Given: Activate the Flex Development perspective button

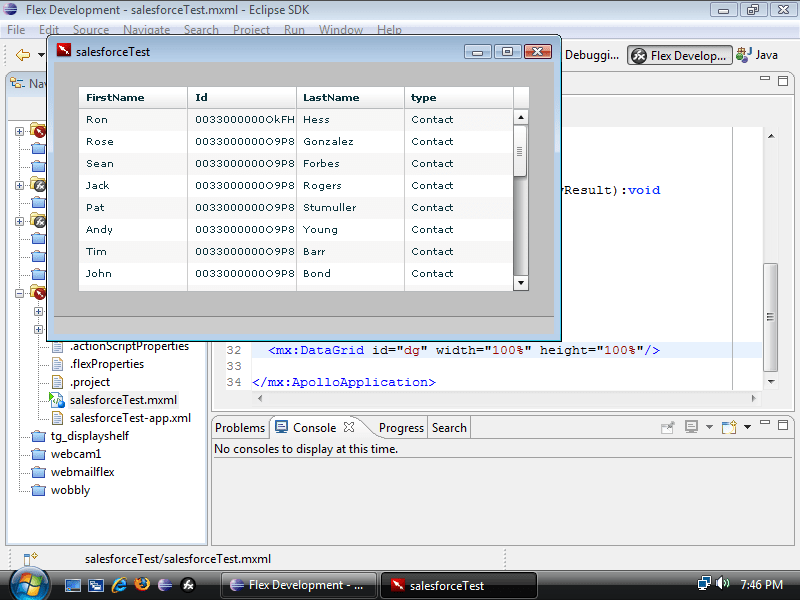Looking at the screenshot, I should 679,55.
